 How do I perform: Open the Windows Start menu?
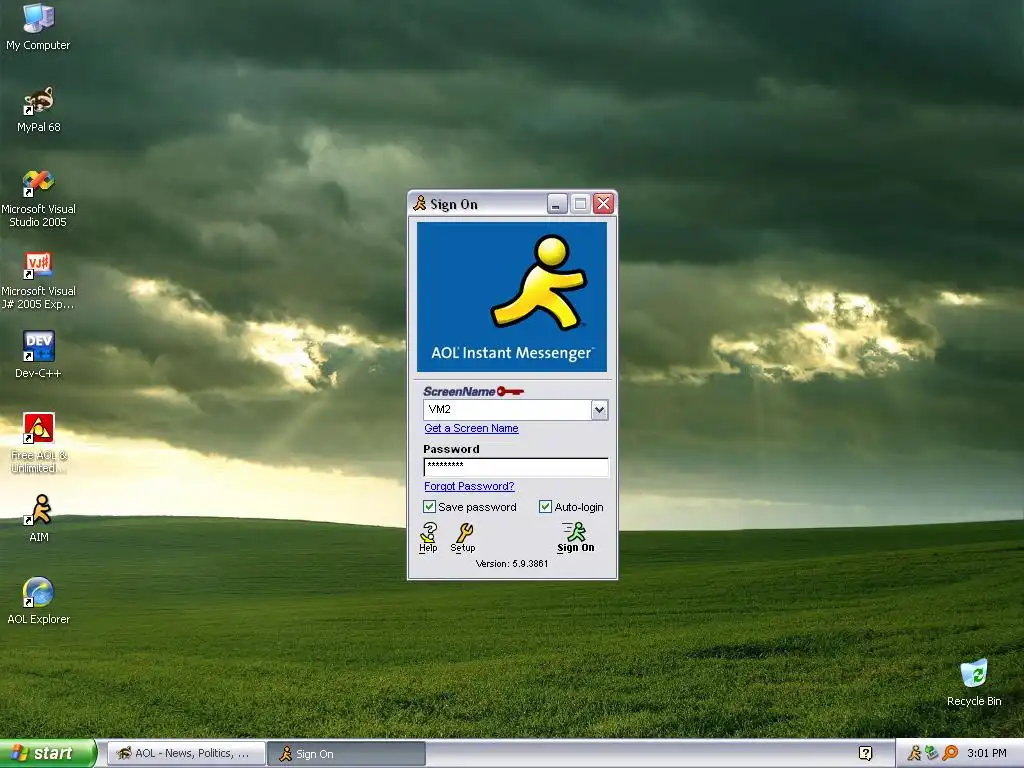47,753
